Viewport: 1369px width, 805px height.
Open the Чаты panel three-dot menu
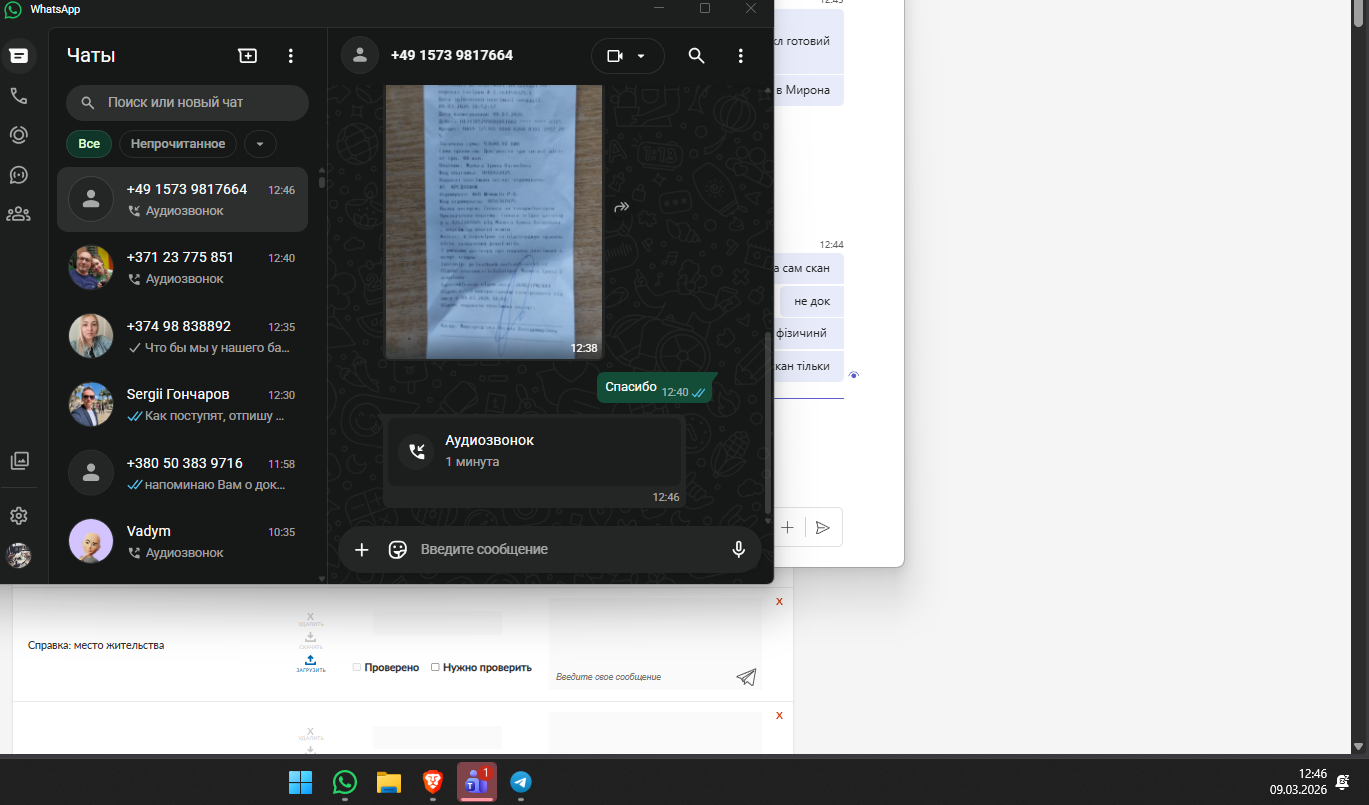[290, 56]
